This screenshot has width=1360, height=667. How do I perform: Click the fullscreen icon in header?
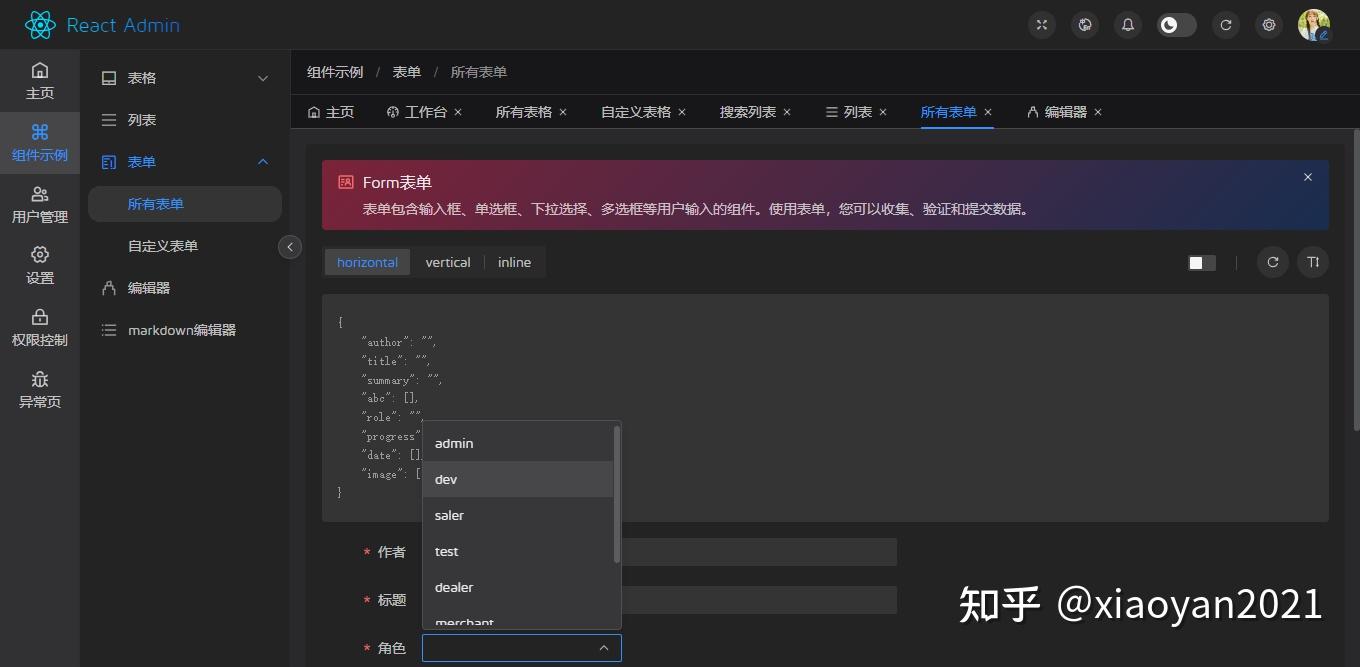click(x=1041, y=24)
